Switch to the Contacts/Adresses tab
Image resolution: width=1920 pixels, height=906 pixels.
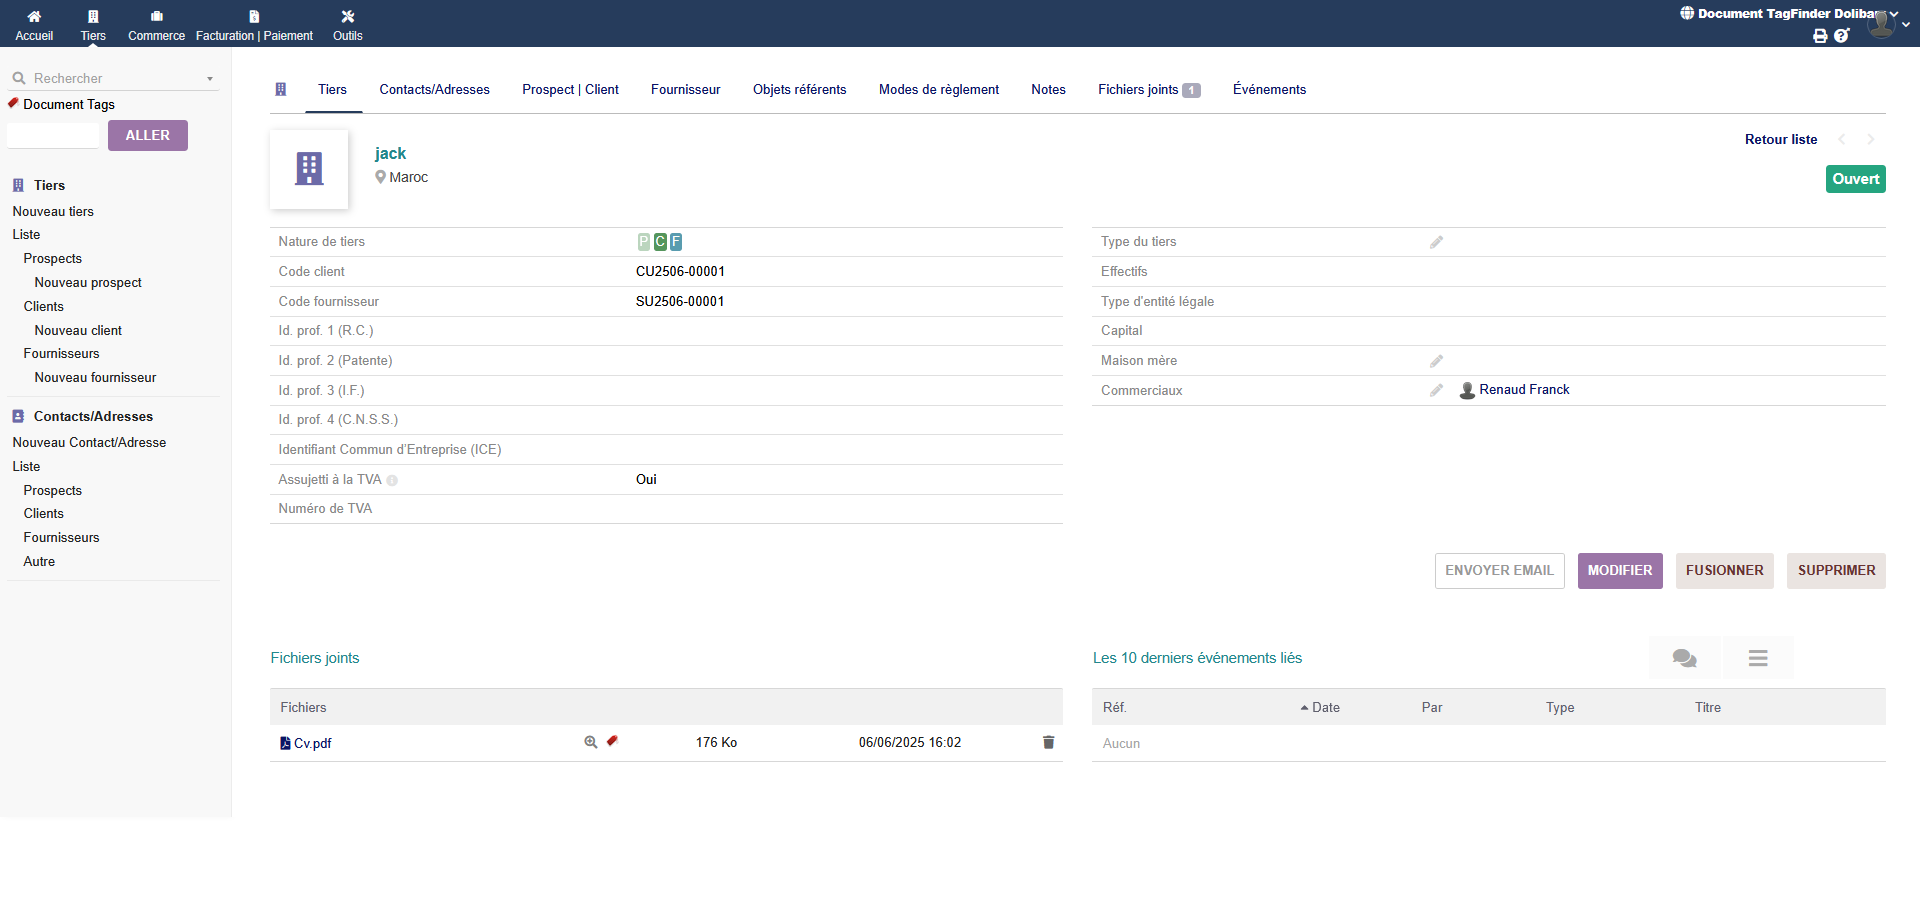[434, 90]
